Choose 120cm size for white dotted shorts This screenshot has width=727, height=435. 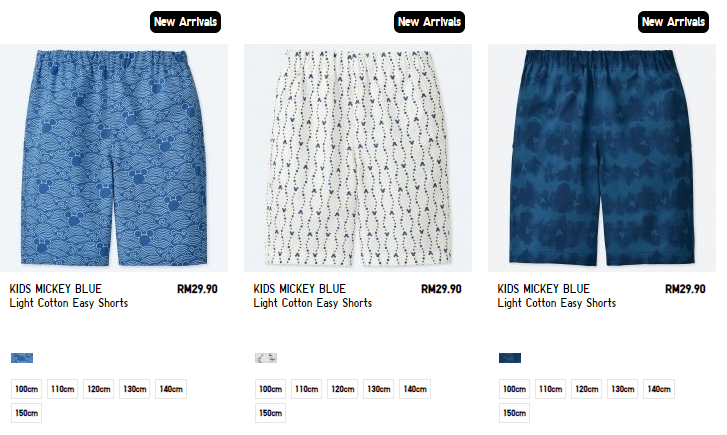[343, 389]
